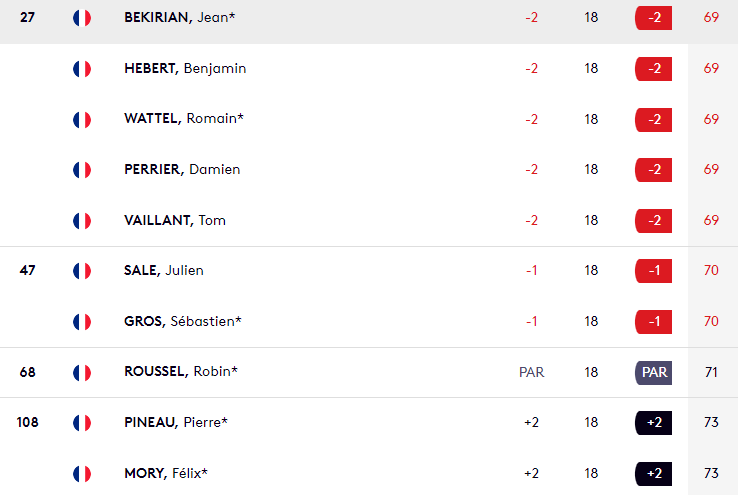This screenshot has width=738, height=495.
Task: Click the red -1 round badge for SALE, Julien
Action: 653,271
